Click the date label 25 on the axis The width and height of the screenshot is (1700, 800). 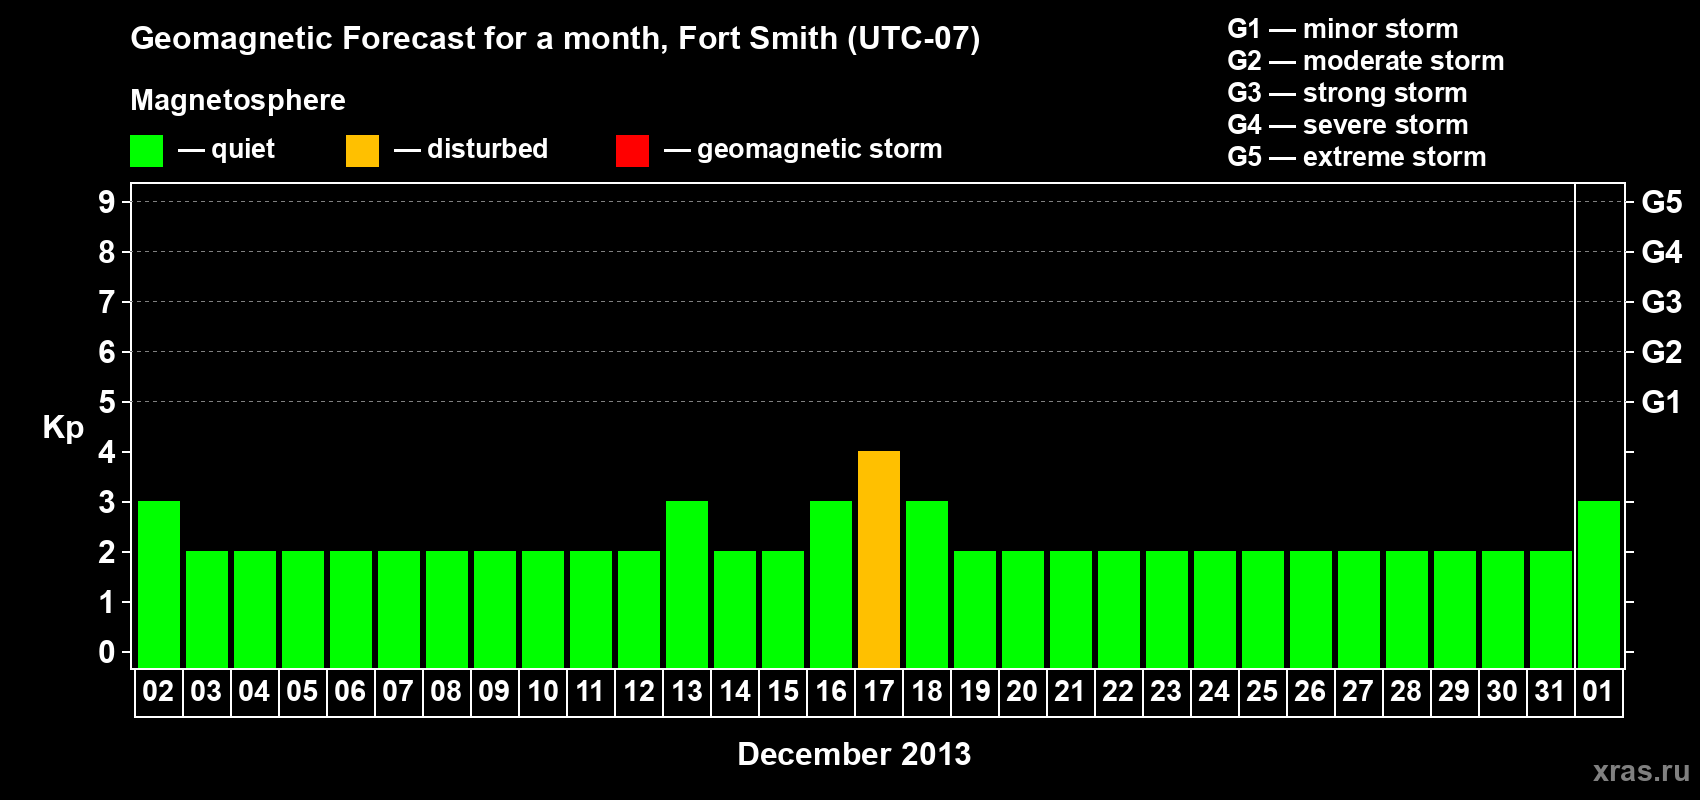(1262, 691)
